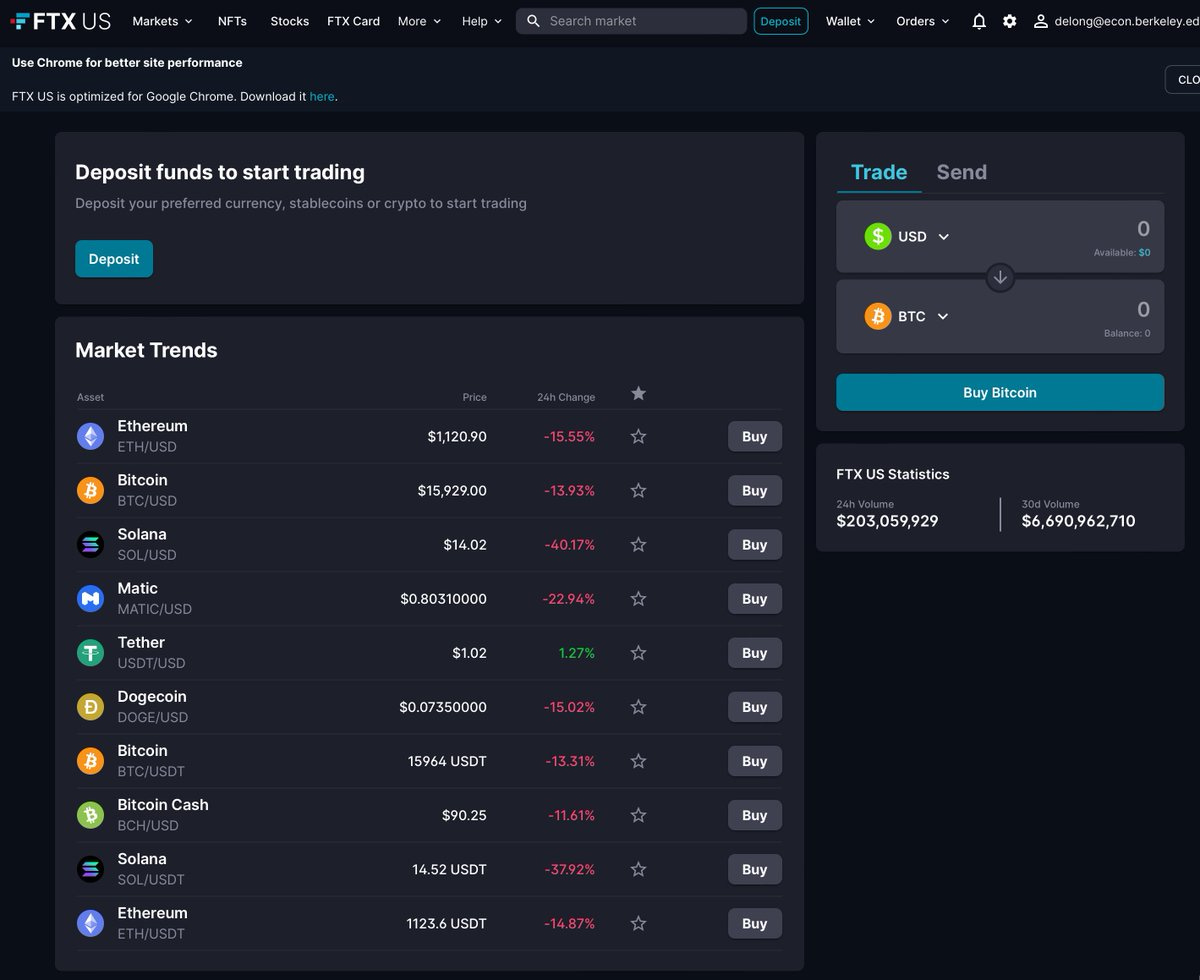Expand the Help menu
Viewport: 1200px width, 980px height.
pos(482,21)
